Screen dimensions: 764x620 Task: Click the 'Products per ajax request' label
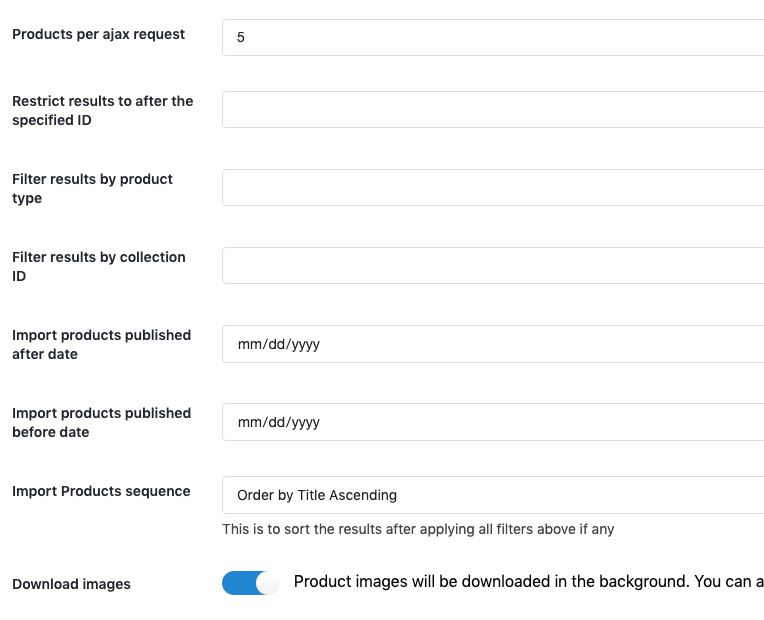click(98, 35)
